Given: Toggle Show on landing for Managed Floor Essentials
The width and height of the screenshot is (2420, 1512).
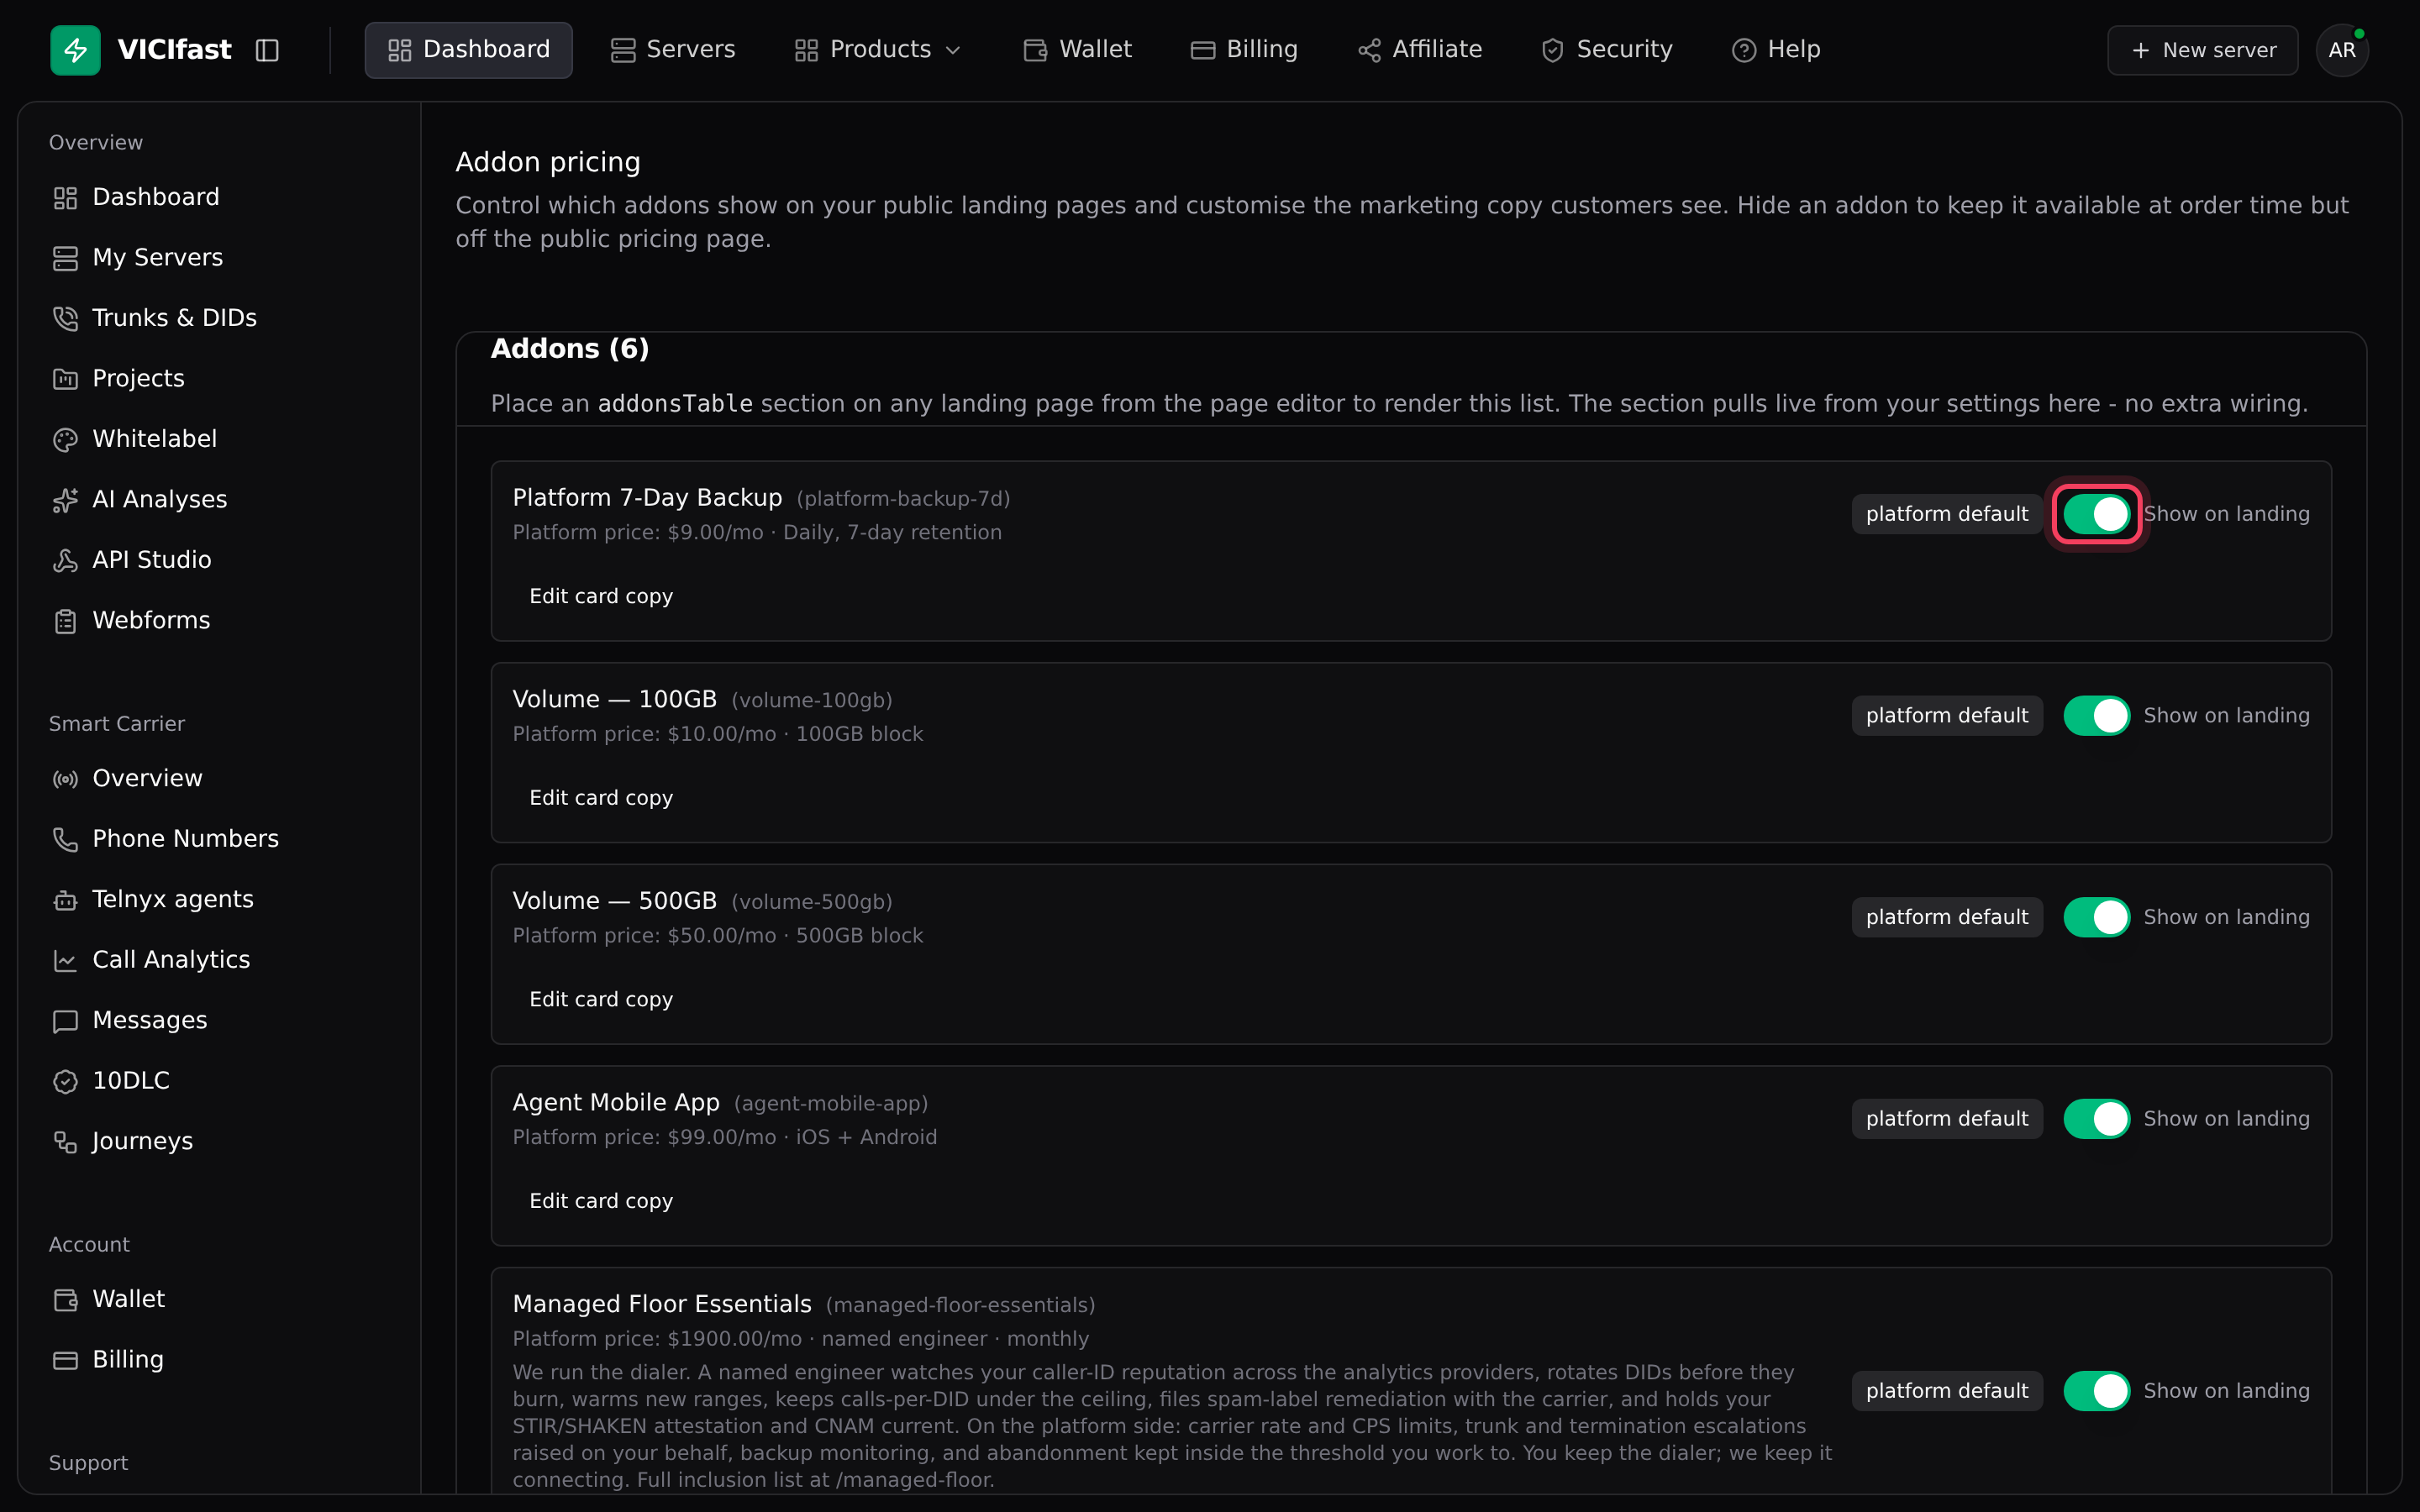Looking at the screenshot, I should point(2096,1391).
